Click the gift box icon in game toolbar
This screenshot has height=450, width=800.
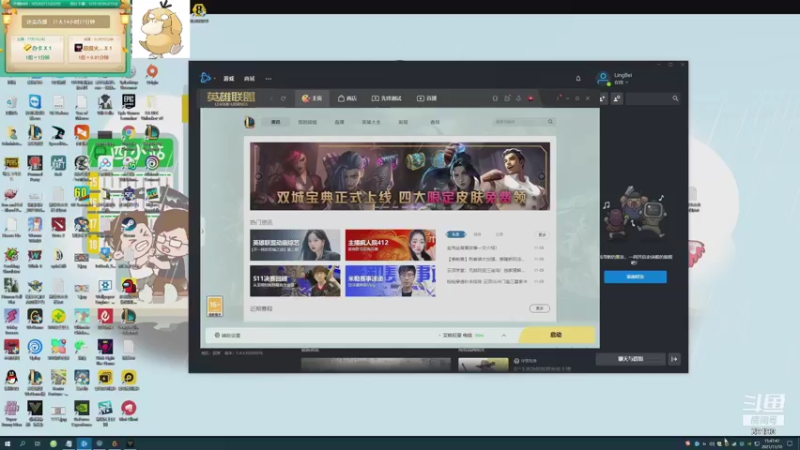click(507, 98)
